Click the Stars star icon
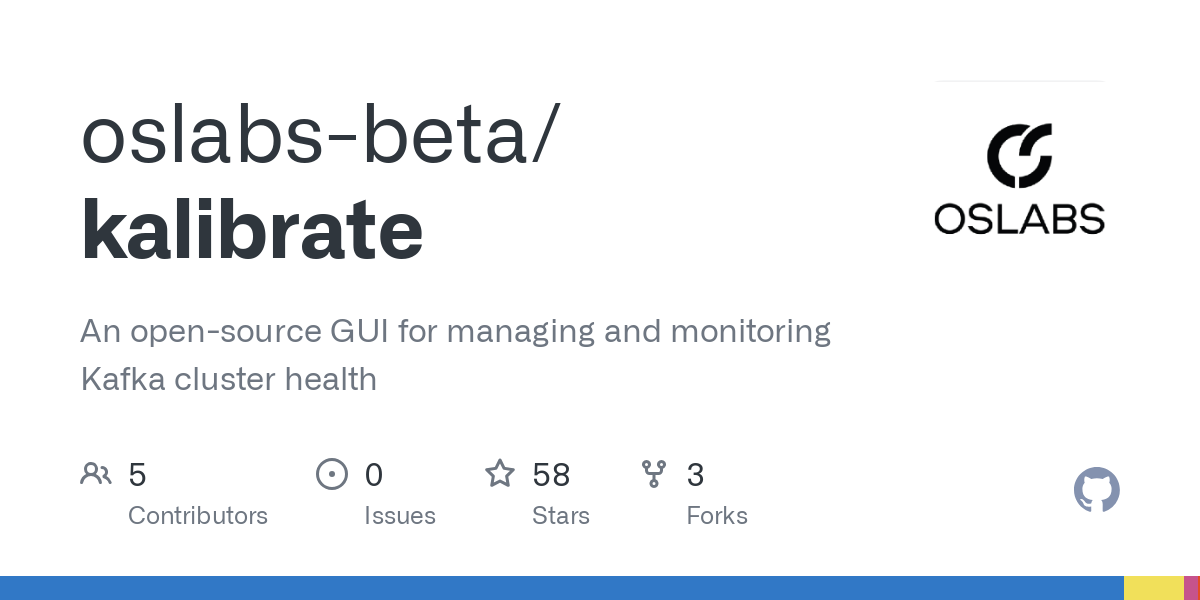1200x600 pixels. pyautogui.click(x=500, y=474)
